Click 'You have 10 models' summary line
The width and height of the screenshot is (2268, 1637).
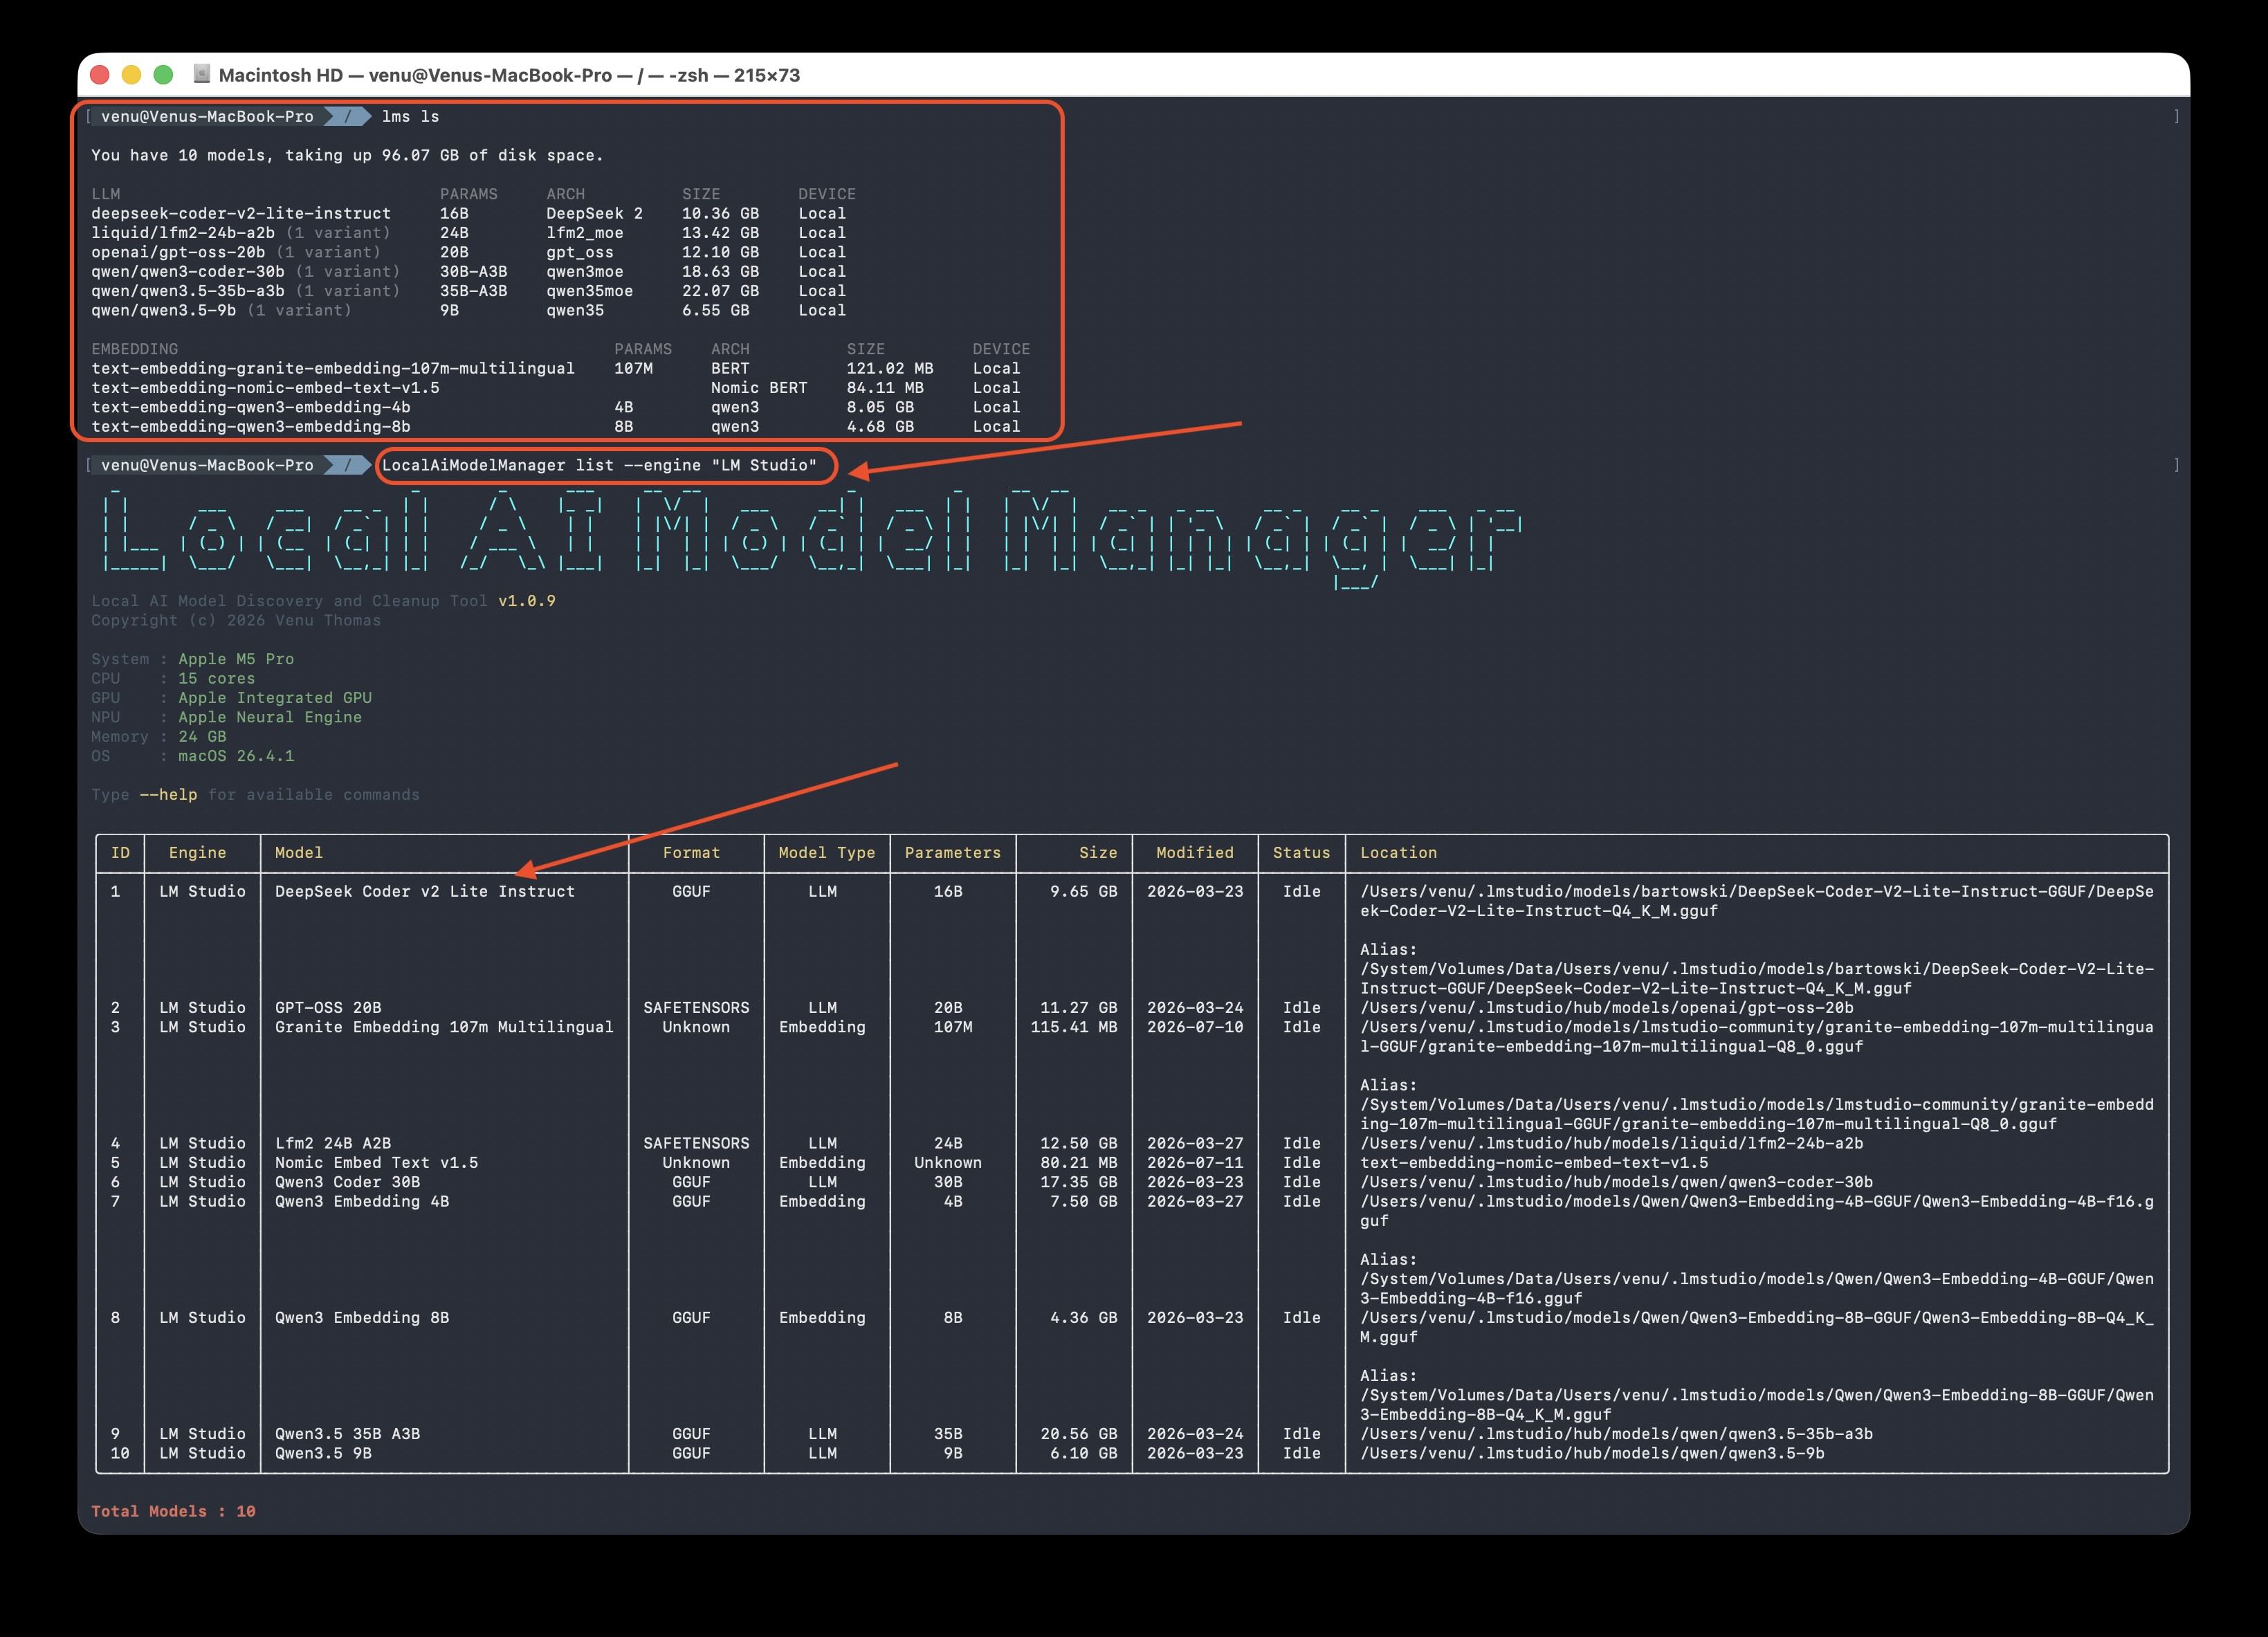click(347, 155)
